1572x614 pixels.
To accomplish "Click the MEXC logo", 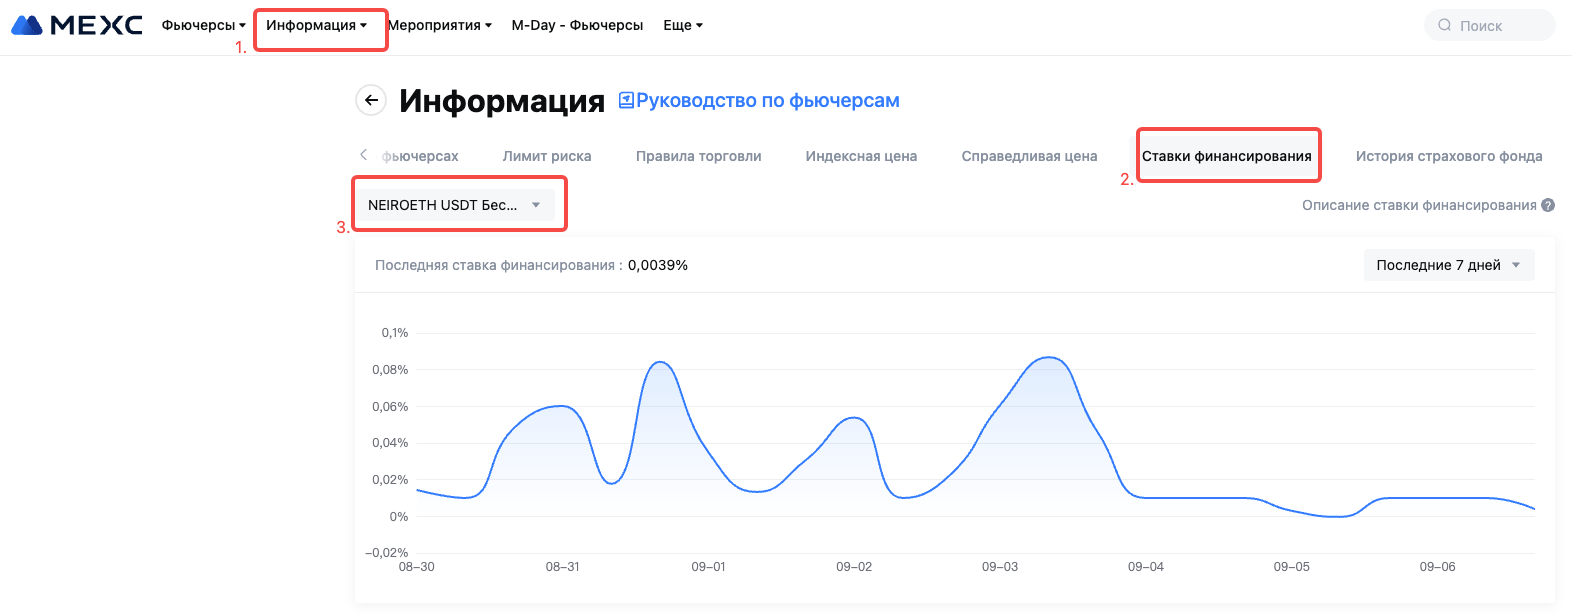I will pos(77,25).
